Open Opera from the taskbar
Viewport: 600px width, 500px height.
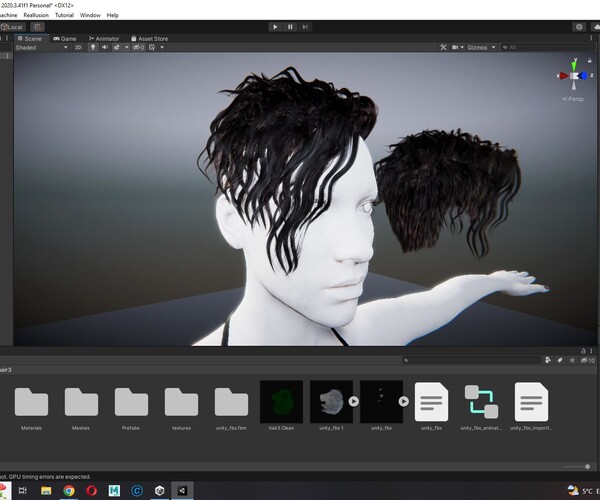click(x=91, y=490)
